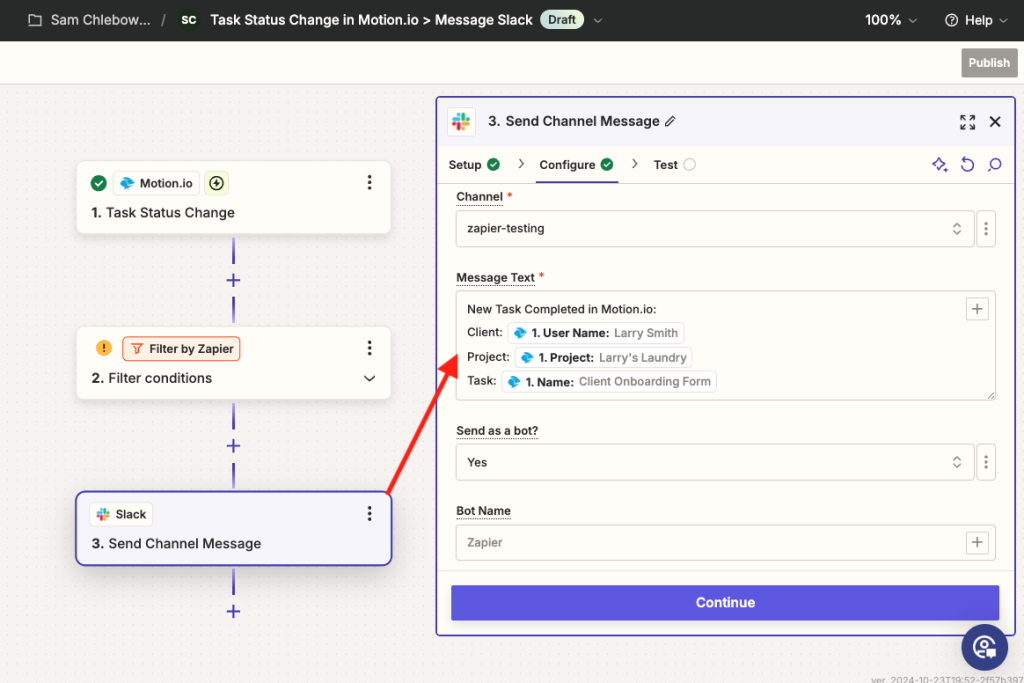Image resolution: width=1024 pixels, height=683 pixels.
Task: Insert data into Message Text plus
Action: (977, 309)
